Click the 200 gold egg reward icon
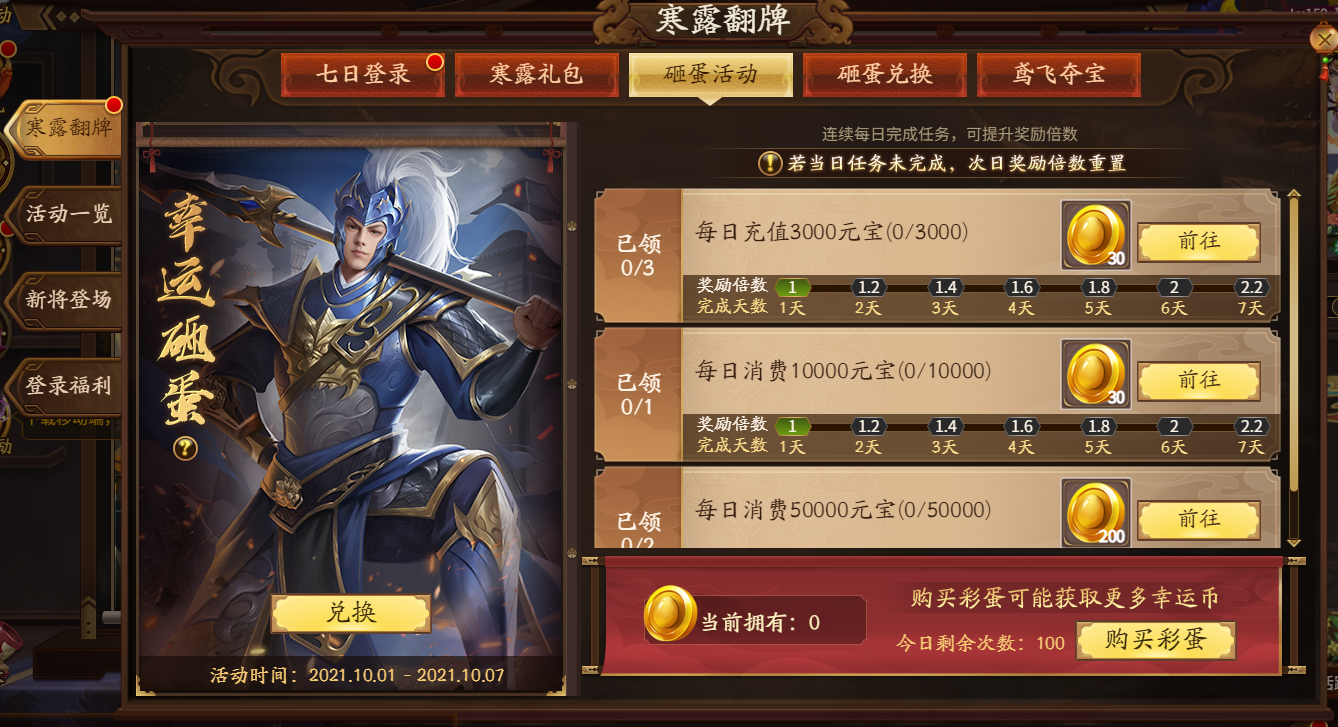 1096,513
